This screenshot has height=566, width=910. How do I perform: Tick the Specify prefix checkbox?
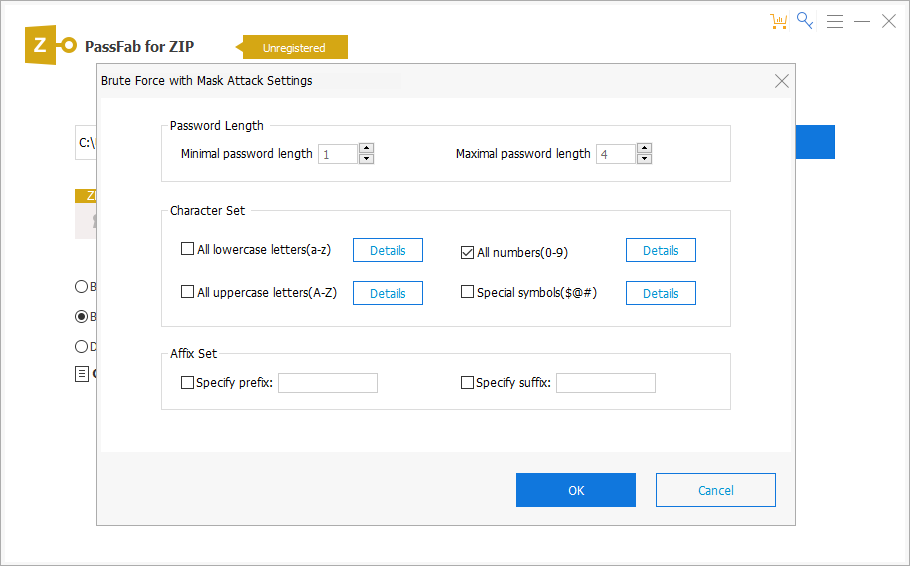tap(187, 383)
